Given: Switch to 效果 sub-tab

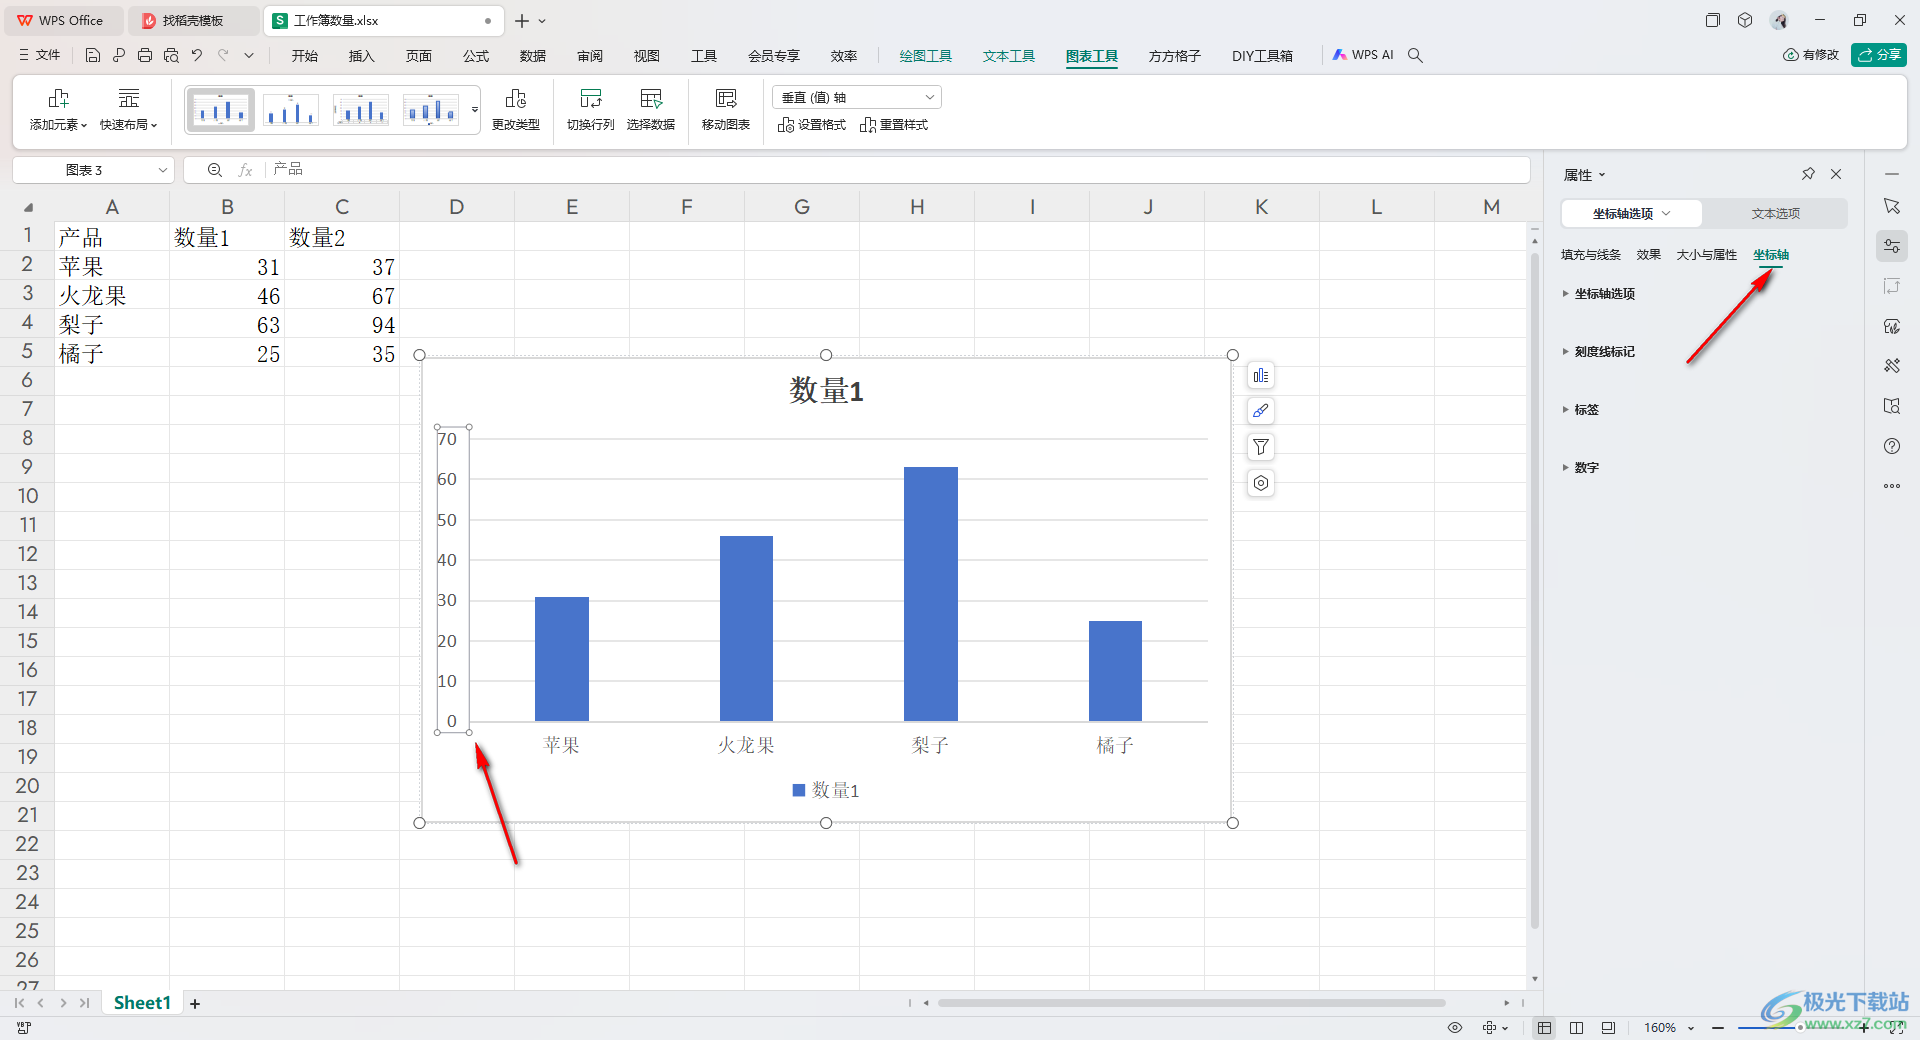Looking at the screenshot, I should pyautogui.click(x=1649, y=255).
